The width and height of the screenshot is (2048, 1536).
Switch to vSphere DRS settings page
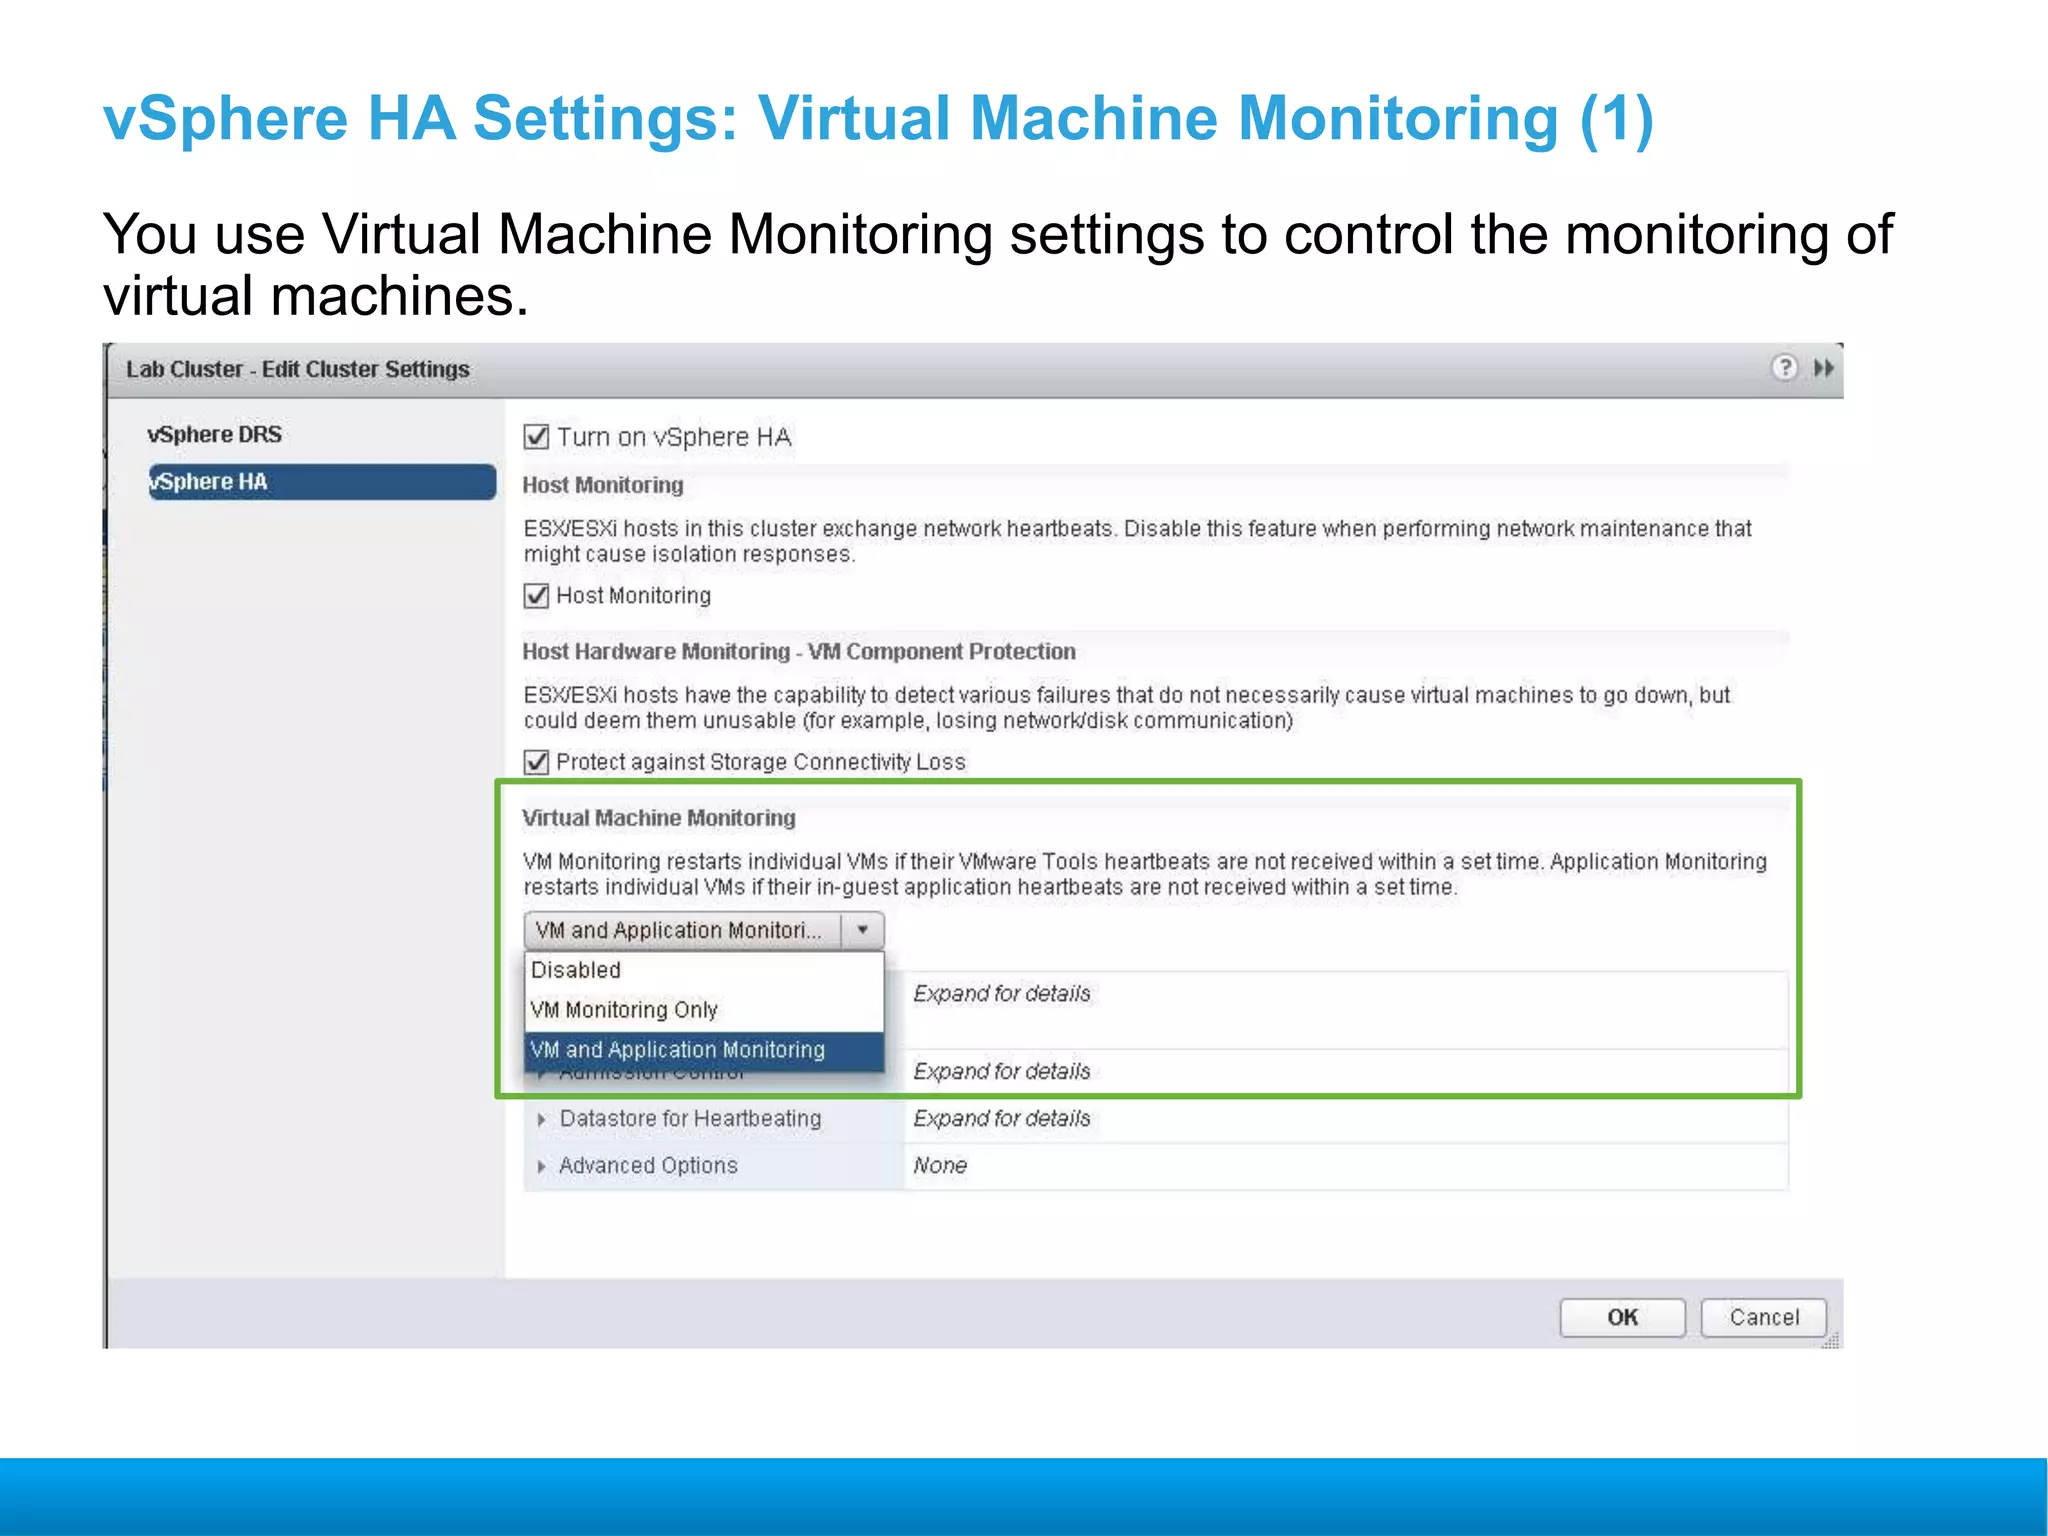[x=215, y=435]
